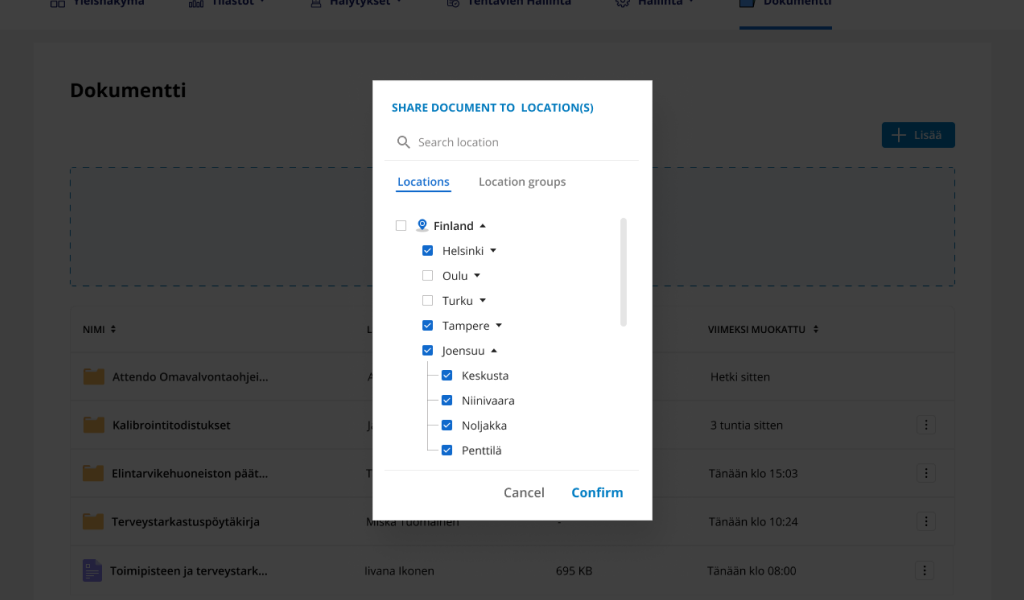This screenshot has height=600, width=1024.
Task: Expand the Turku node arrow
Action: [x=483, y=300]
